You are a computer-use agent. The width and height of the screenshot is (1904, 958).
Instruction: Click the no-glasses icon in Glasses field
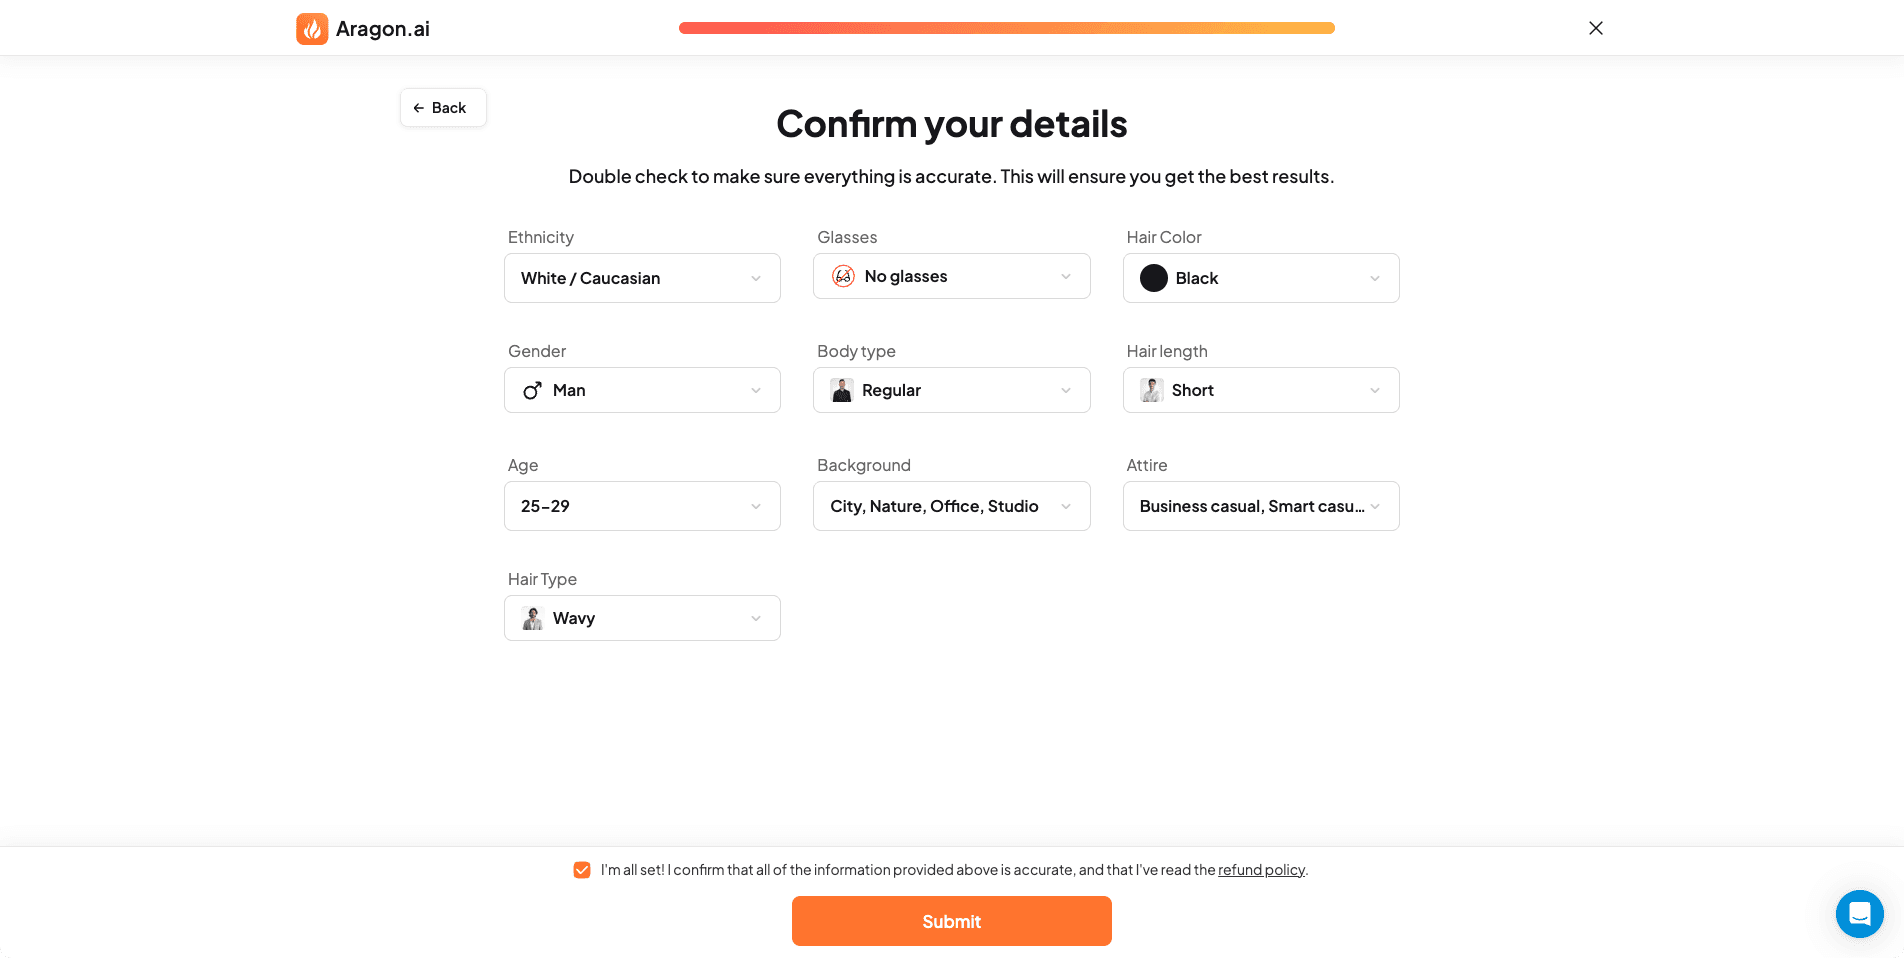(843, 276)
